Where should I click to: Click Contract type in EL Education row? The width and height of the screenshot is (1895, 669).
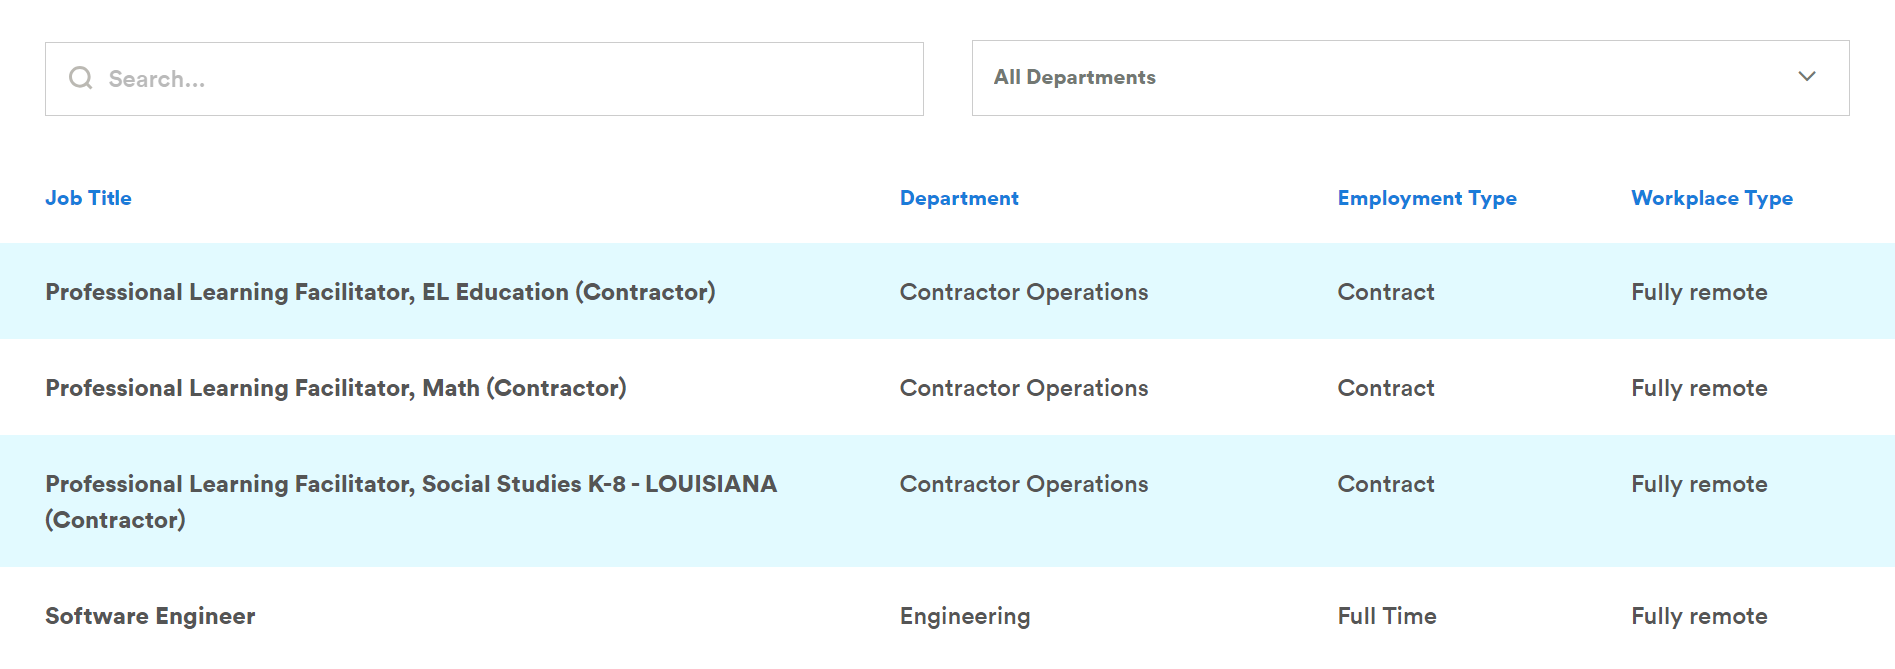1386,292
